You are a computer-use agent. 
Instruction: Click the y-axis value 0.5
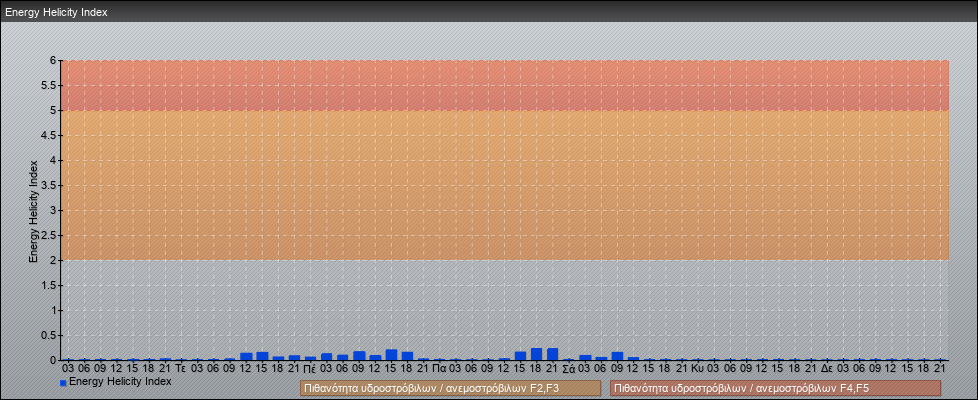50,335
